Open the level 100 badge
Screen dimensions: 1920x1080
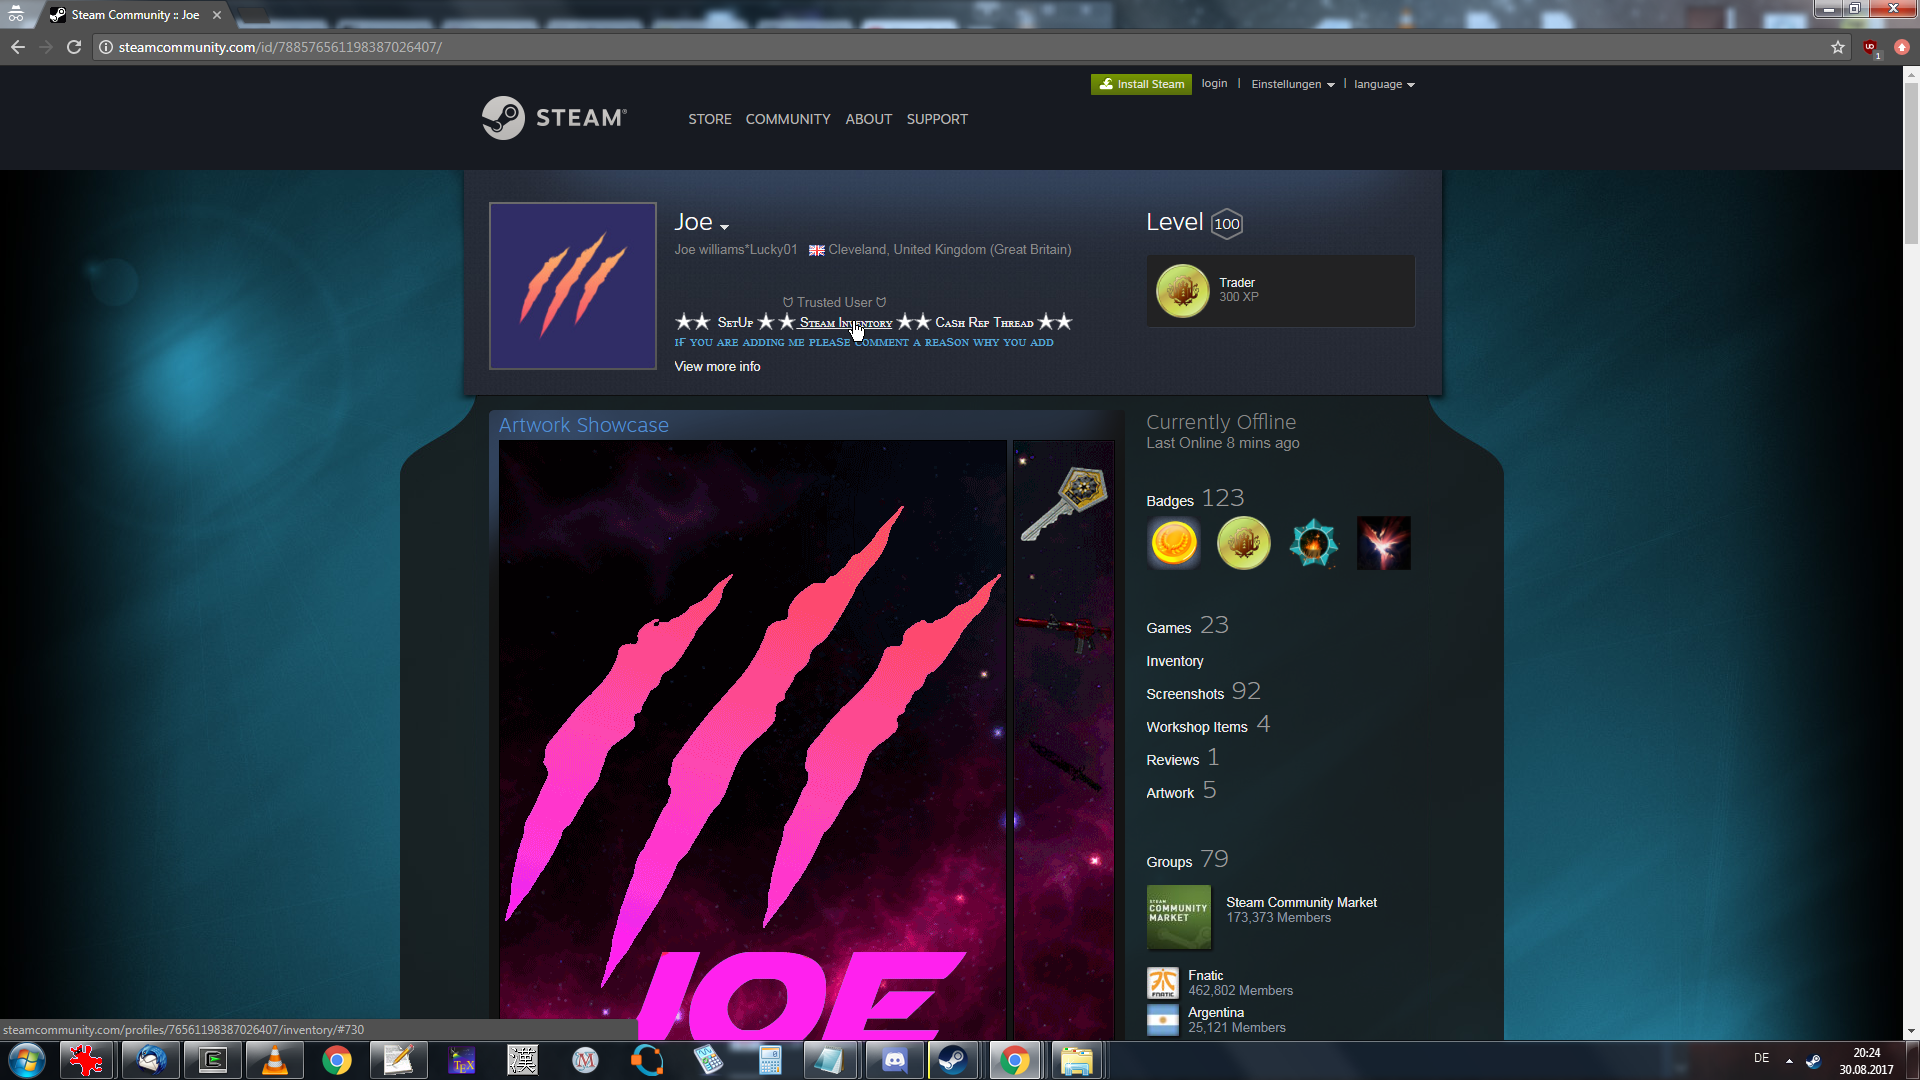tap(1226, 224)
